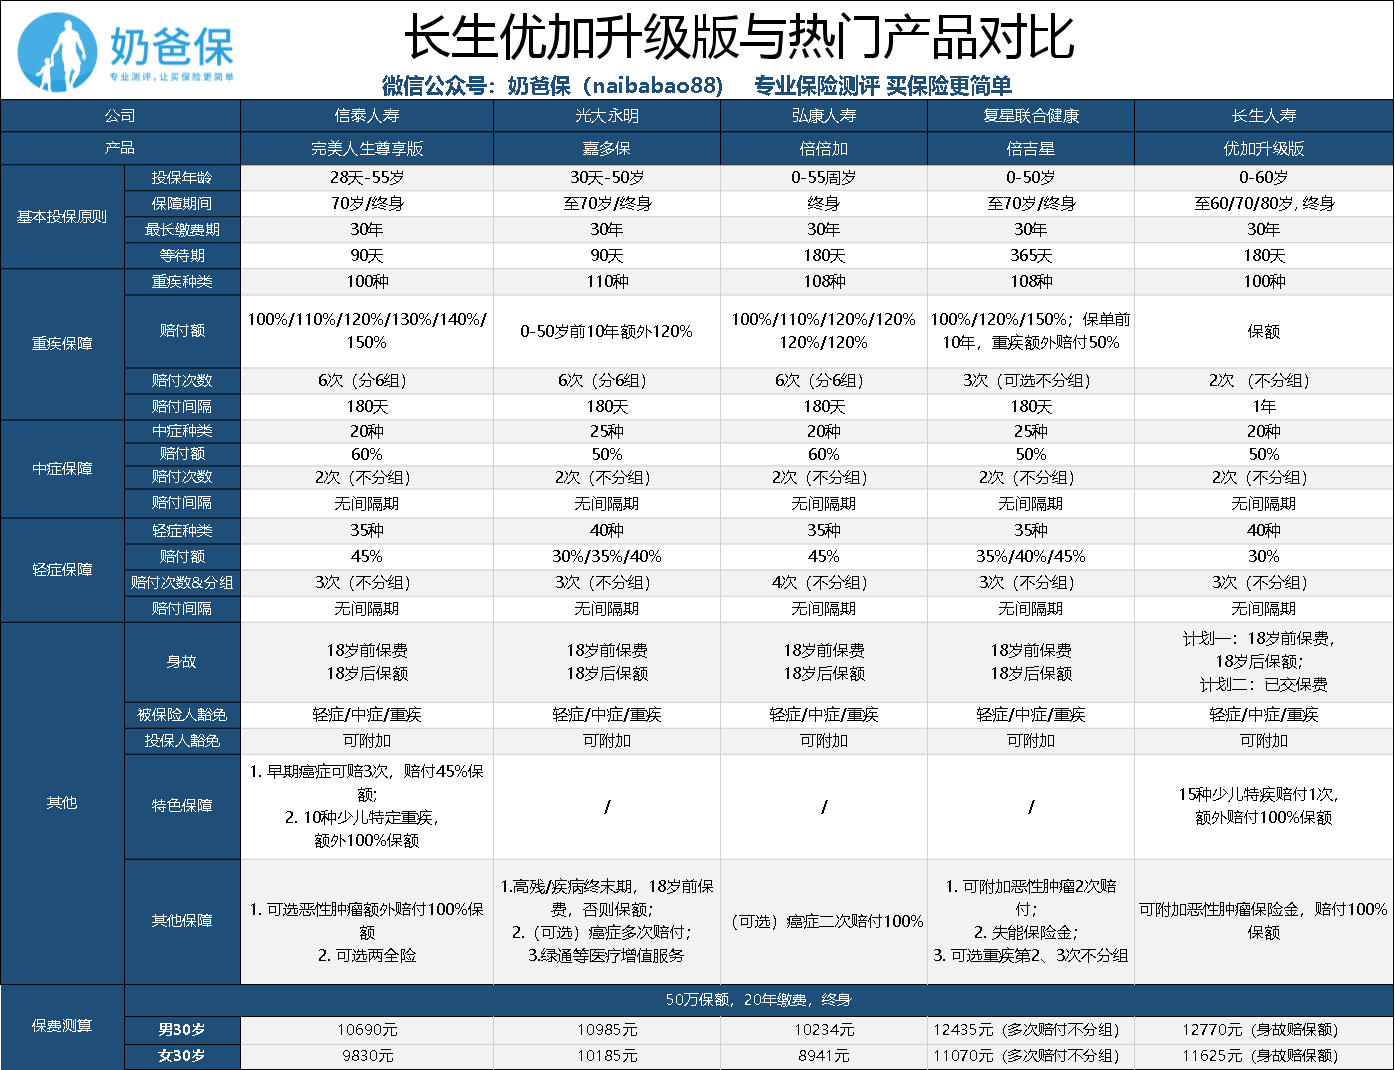
Task: Click the 12770元（身故赔保额）cell
Action: [x=1264, y=1029]
